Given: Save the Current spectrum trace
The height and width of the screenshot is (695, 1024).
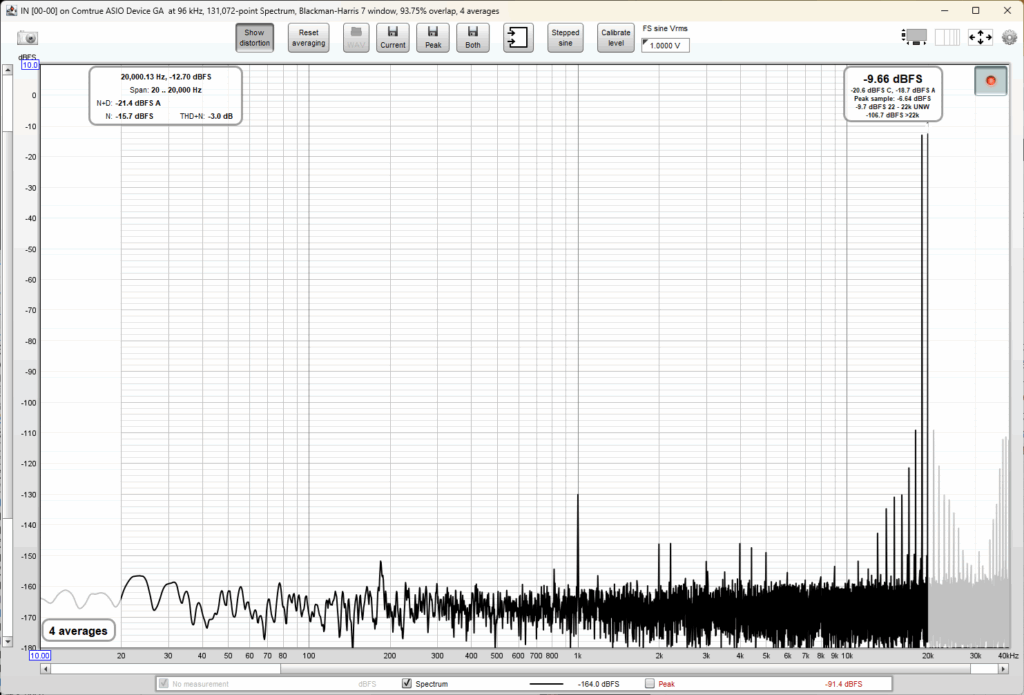Looking at the screenshot, I should coord(392,38).
